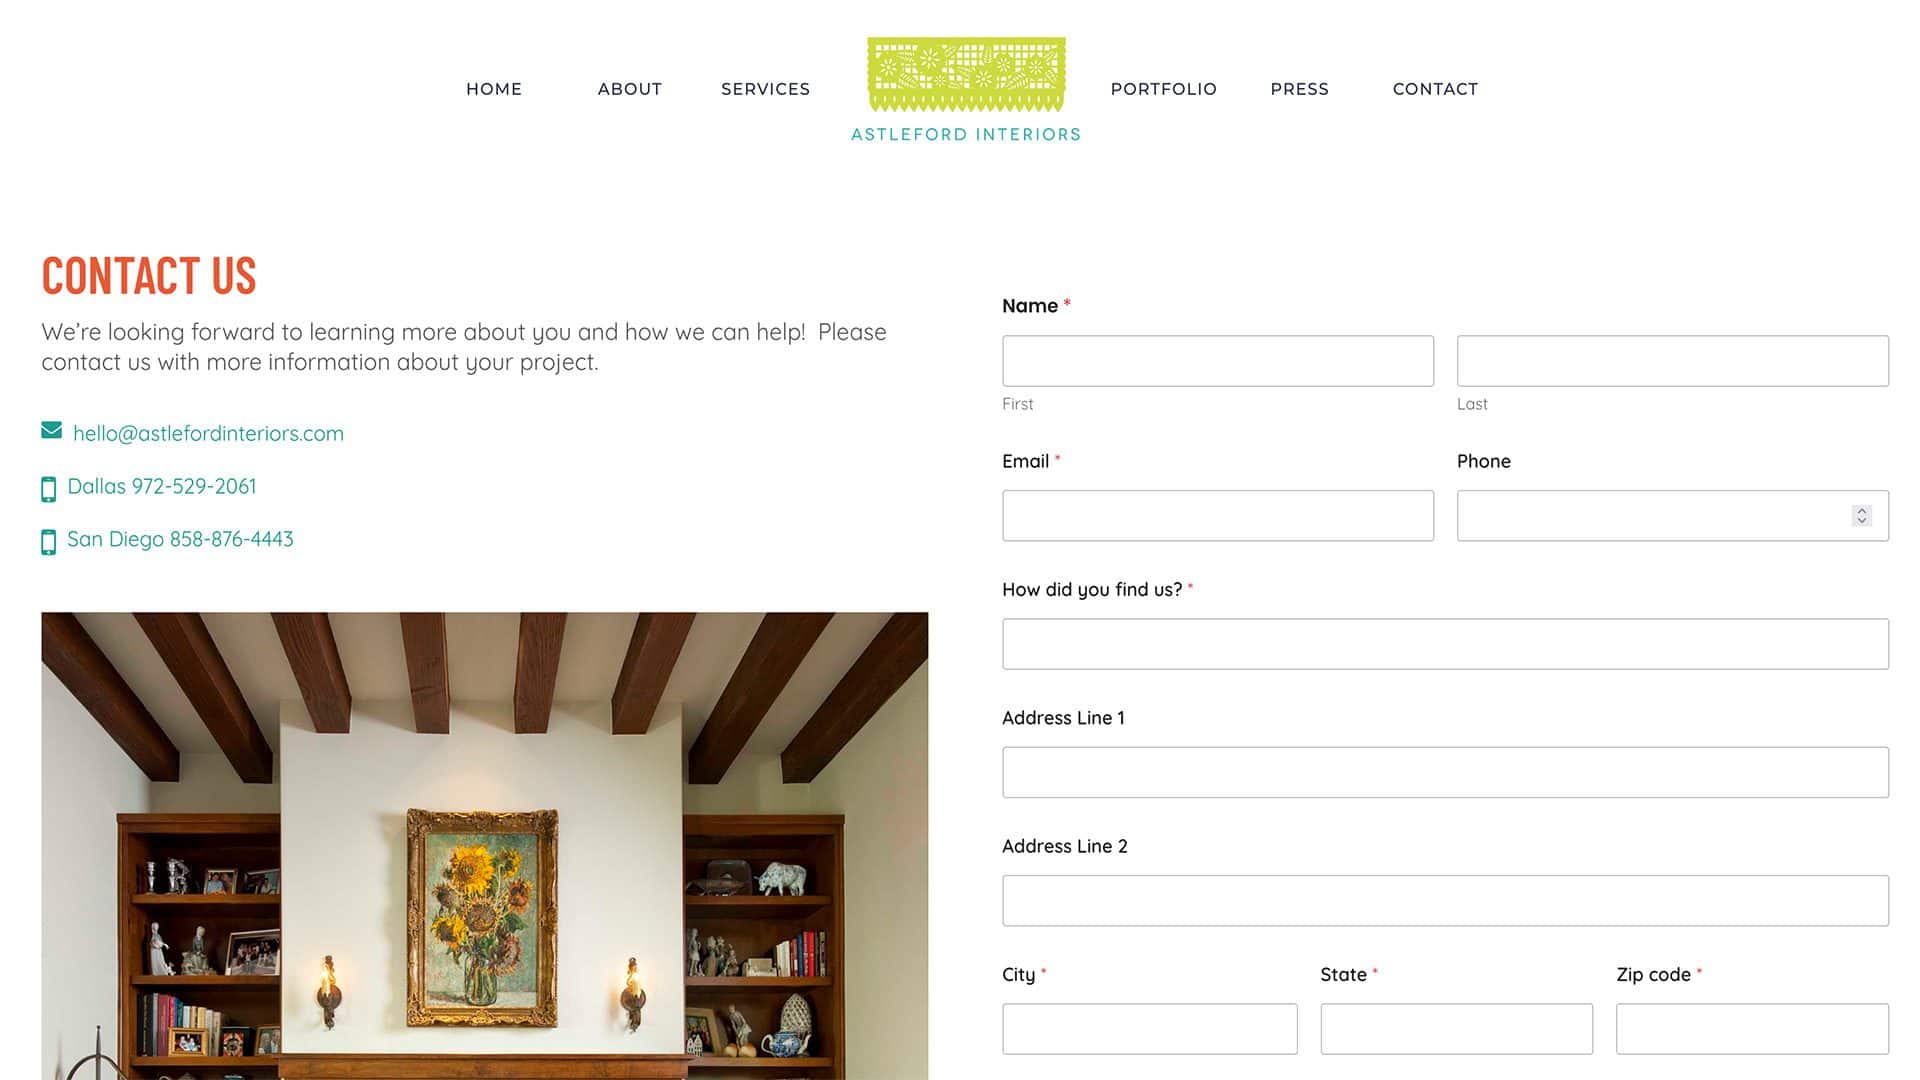Viewport: 1920px width, 1080px height.
Task: Open the HOME navigation menu item
Action: [x=494, y=89]
